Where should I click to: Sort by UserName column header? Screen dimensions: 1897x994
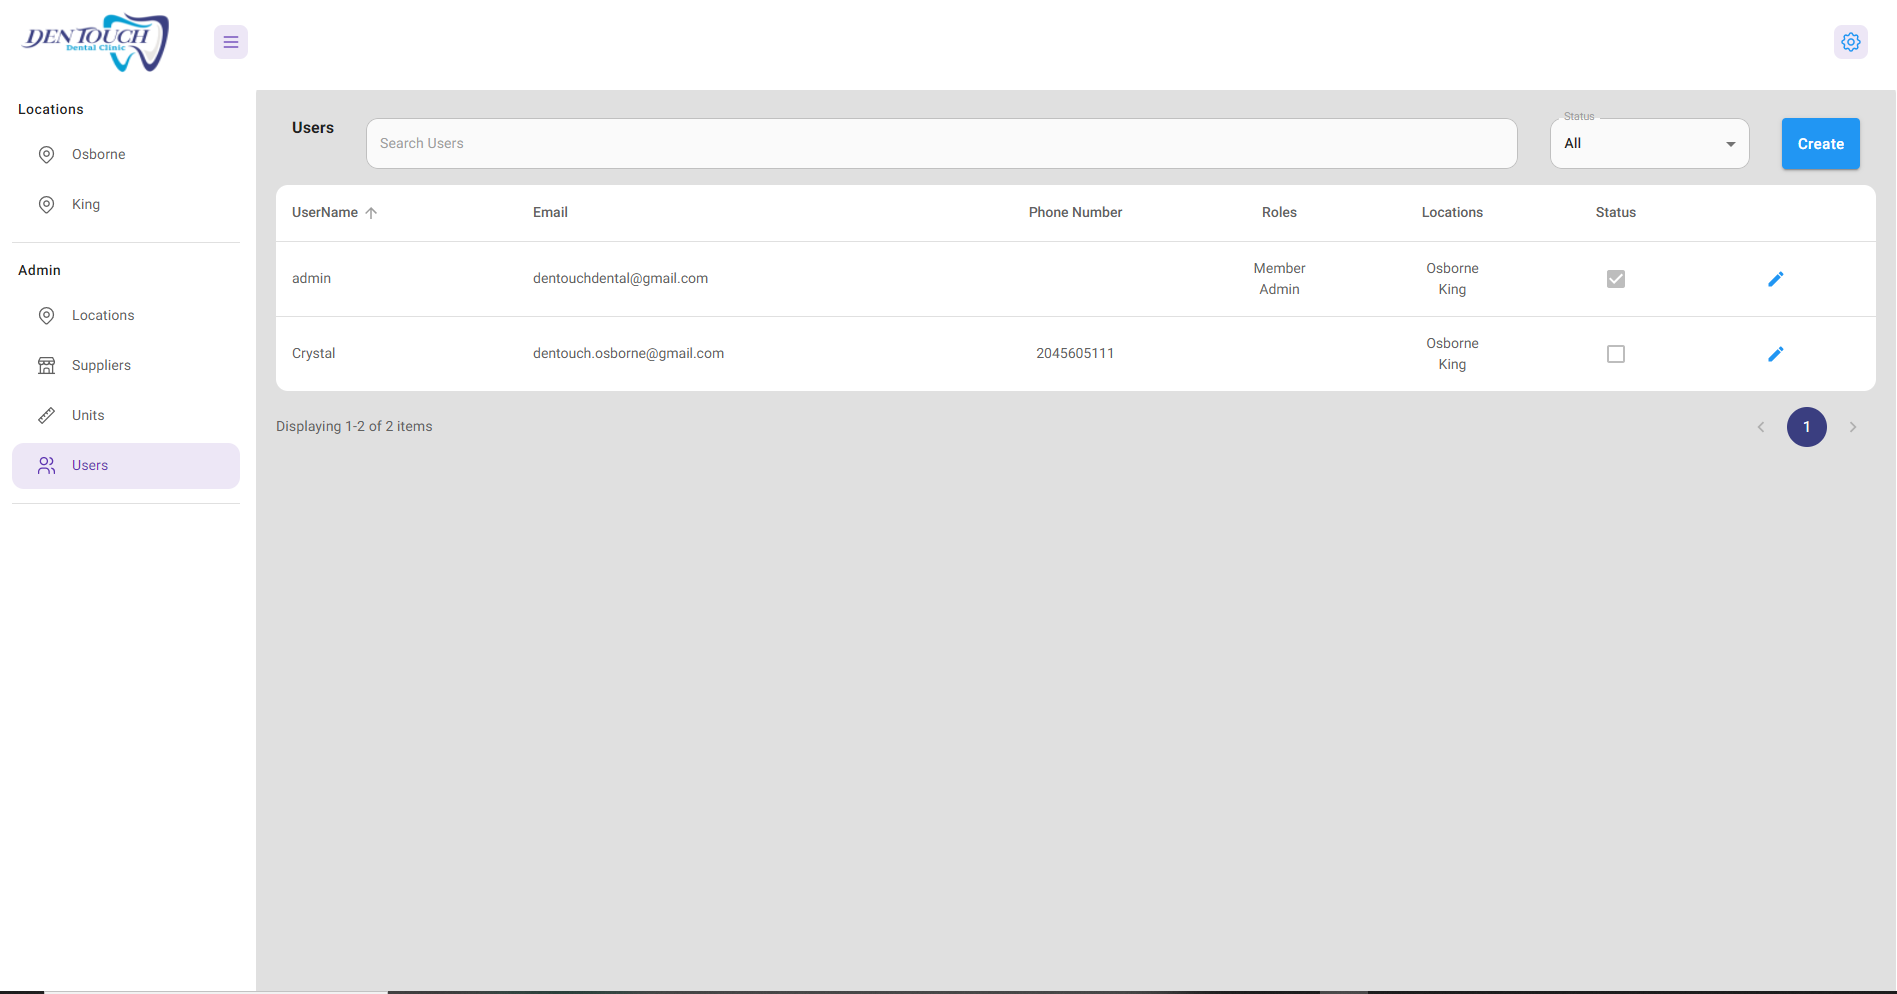click(x=325, y=213)
